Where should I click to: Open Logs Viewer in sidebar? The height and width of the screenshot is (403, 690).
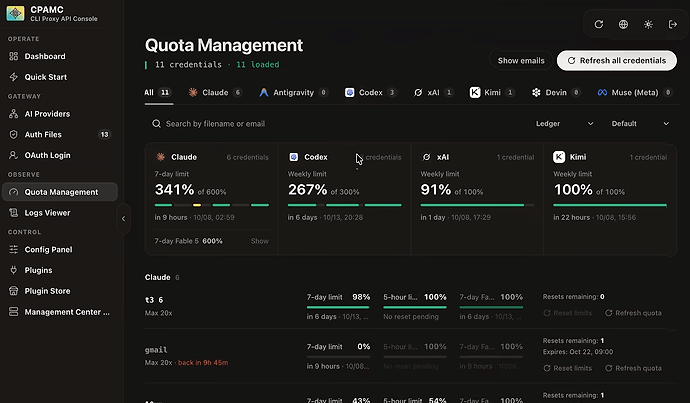coord(59,213)
